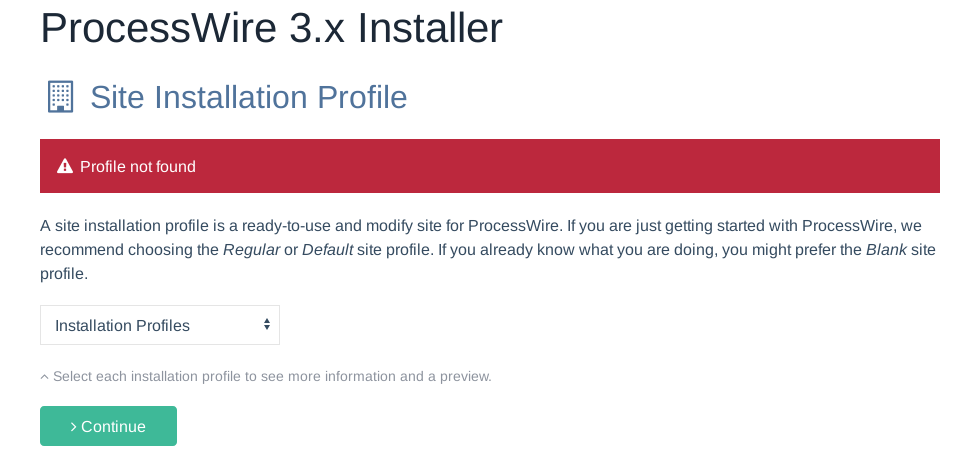Screen dimensions: 980x466
Task: Click the building icon beside Site Installation Profile
Action: pos(61,97)
